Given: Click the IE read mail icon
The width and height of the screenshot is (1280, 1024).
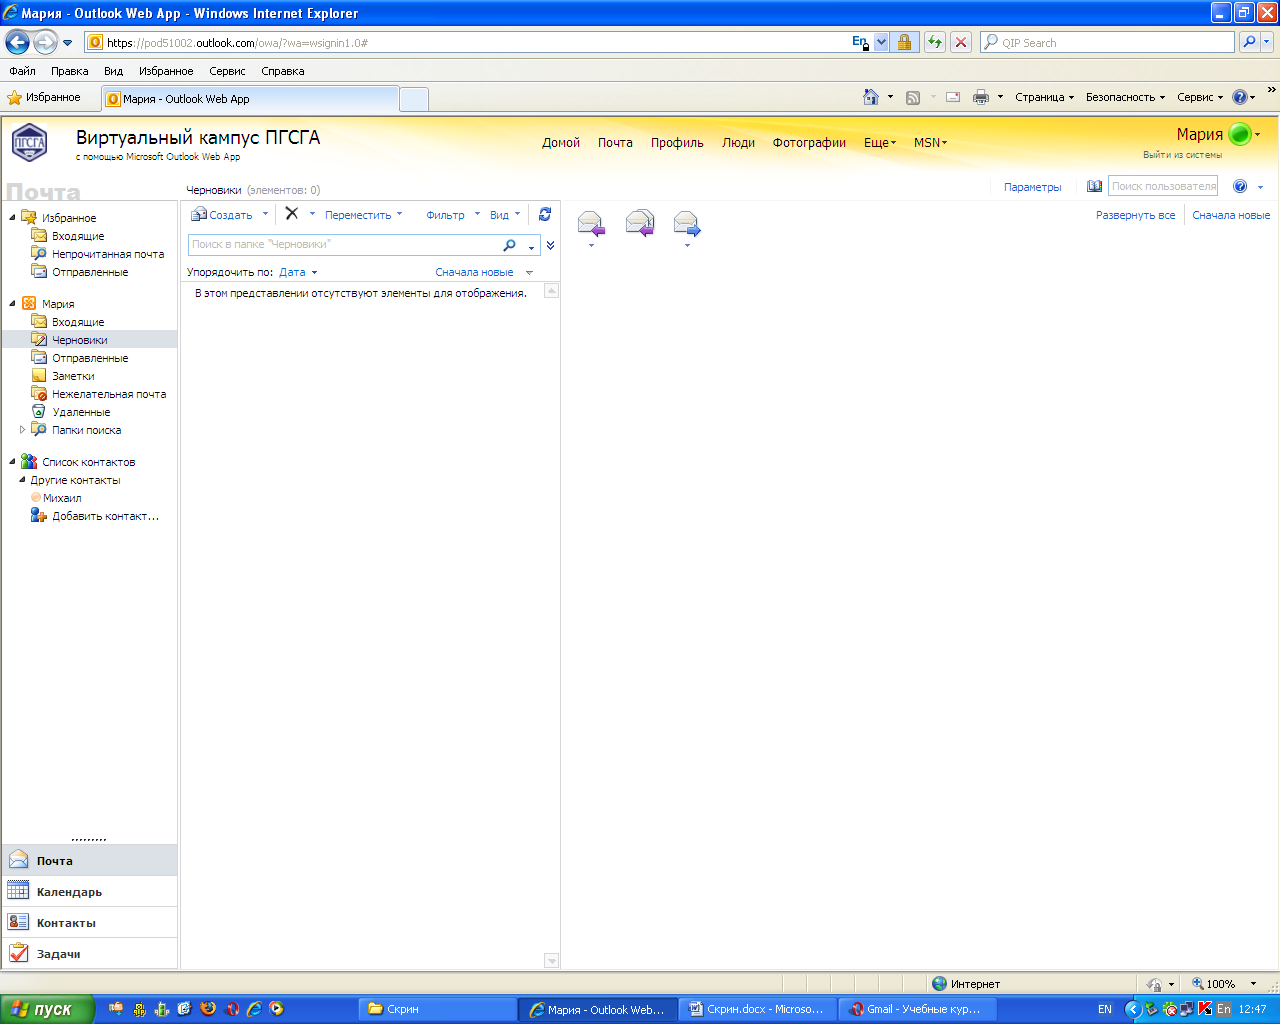Looking at the screenshot, I should 953,97.
